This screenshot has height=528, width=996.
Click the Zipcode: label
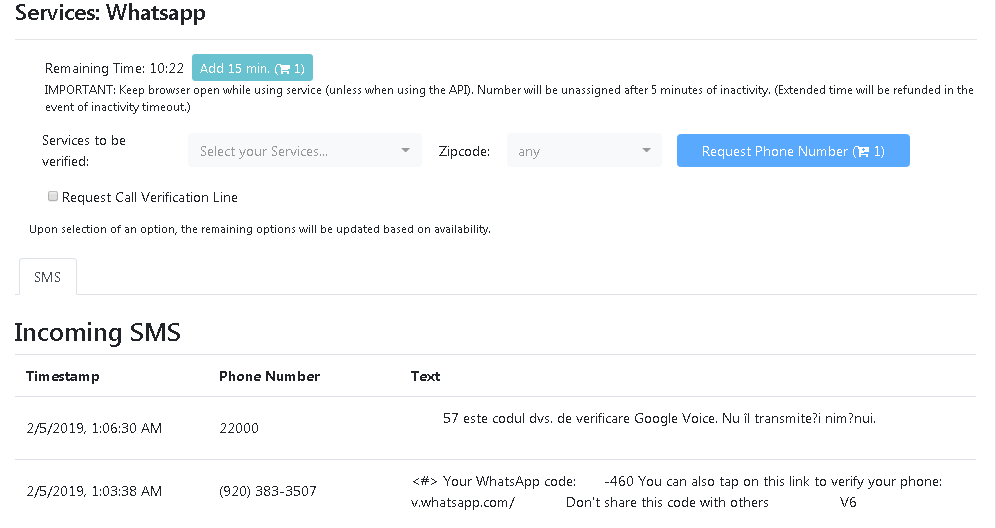pyautogui.click(x=464, y=151)
